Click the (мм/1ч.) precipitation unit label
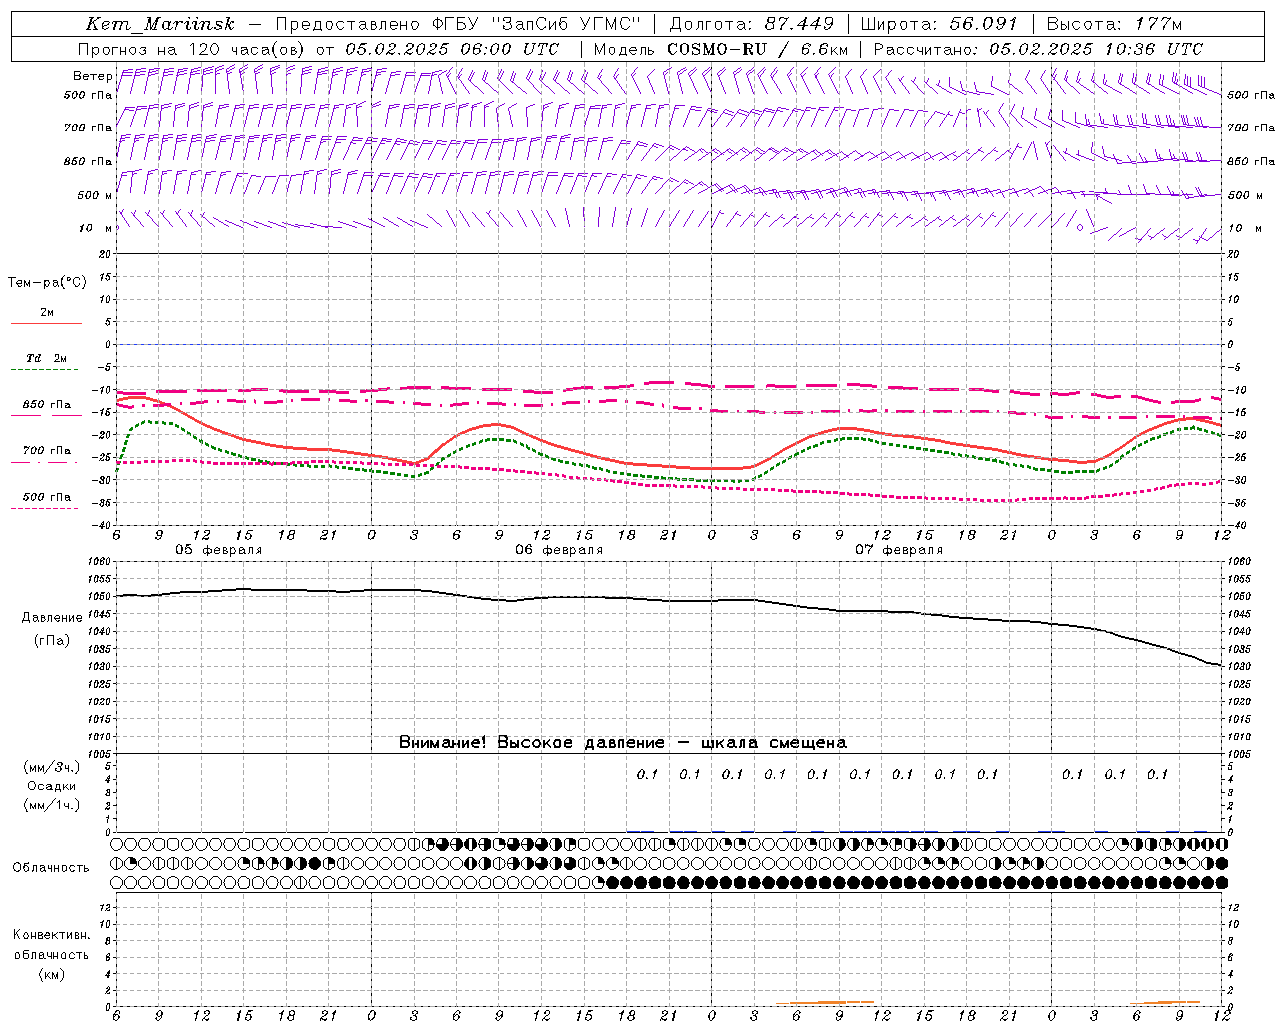This screenshot has height=1024, width=1280. 52,805
